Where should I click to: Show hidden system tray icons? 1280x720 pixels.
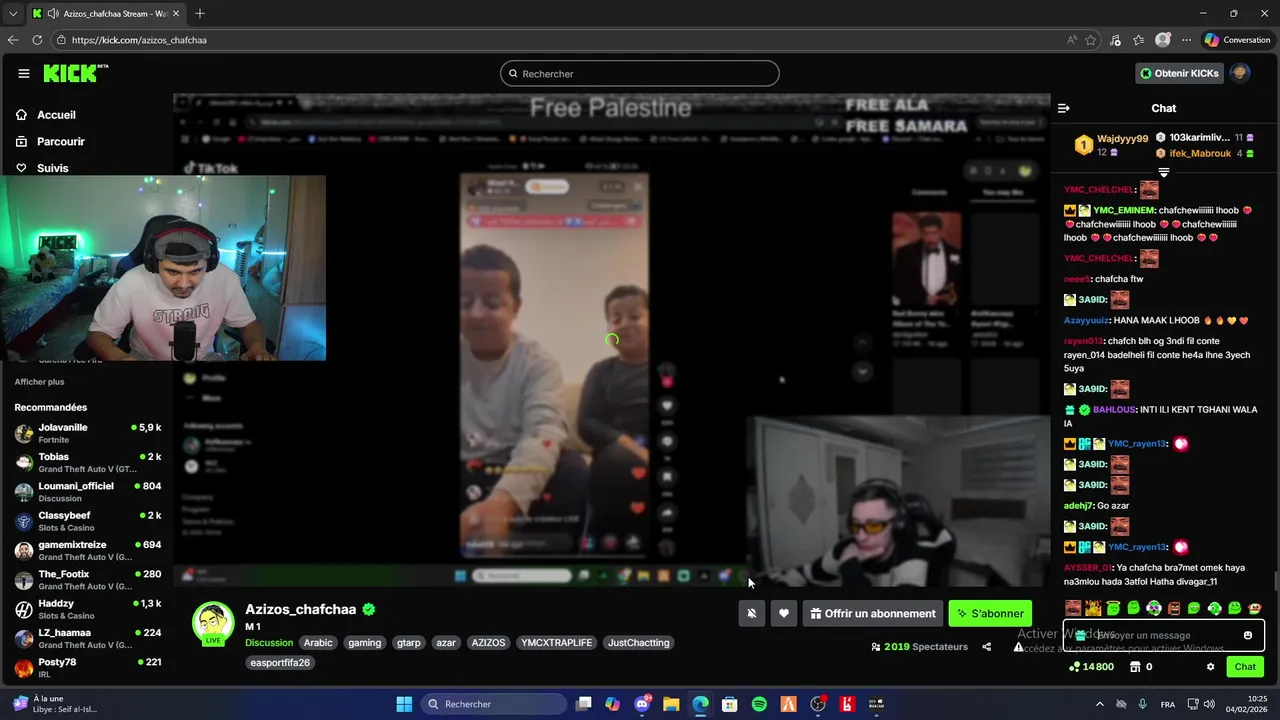(x=1100, y=704)
